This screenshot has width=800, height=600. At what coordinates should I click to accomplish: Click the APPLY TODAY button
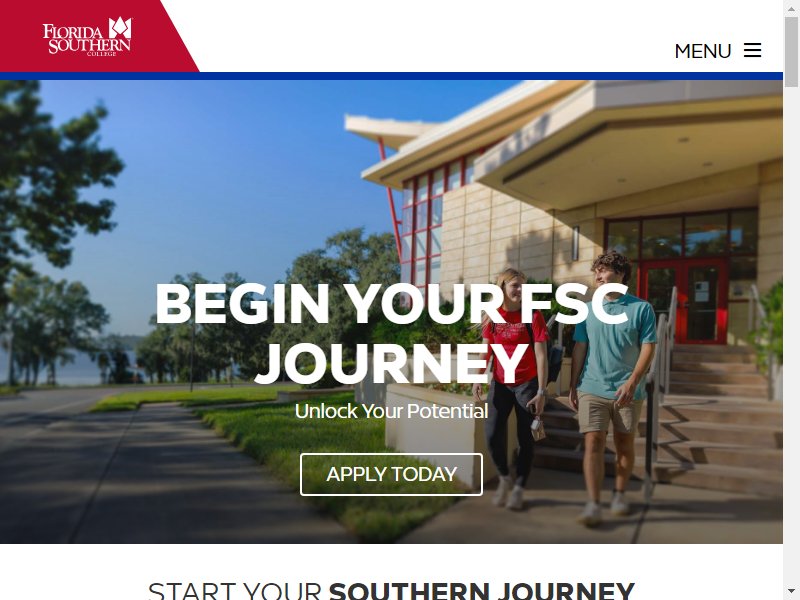tap(391, 474)
